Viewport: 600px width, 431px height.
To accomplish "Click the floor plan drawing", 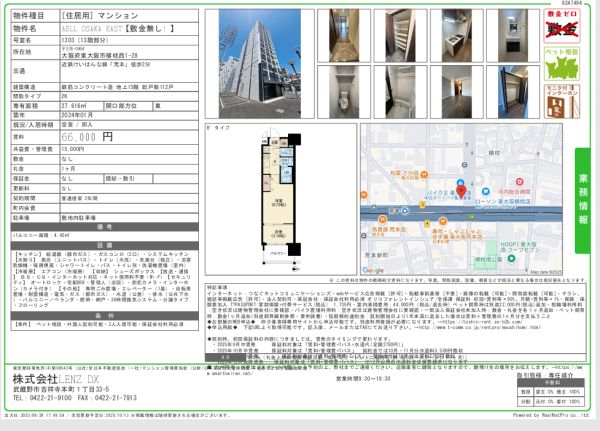I will (280, 199).
